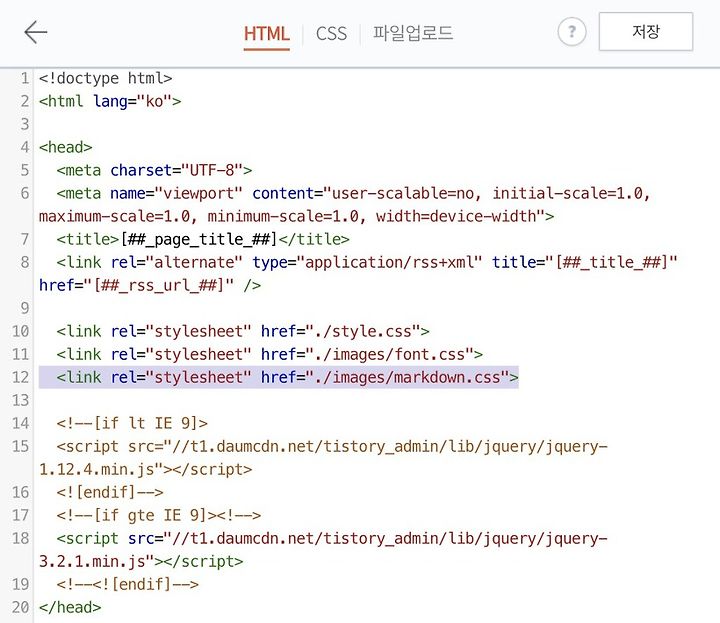The image size is (720, 623).
Task: Click the jquery-1.12.4.min.js script filename
Action: pyautogui.click(x=323, y=458)
